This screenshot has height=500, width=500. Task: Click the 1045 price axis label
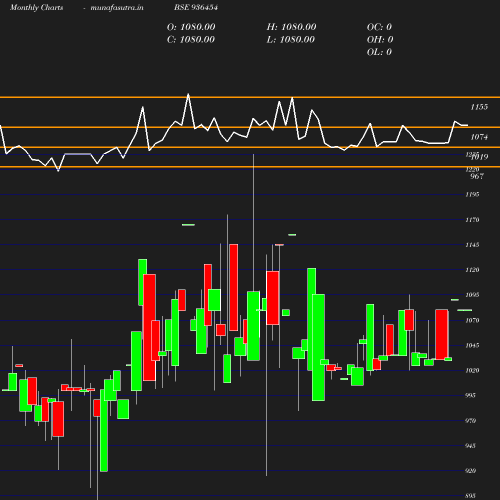click(472, 345)
